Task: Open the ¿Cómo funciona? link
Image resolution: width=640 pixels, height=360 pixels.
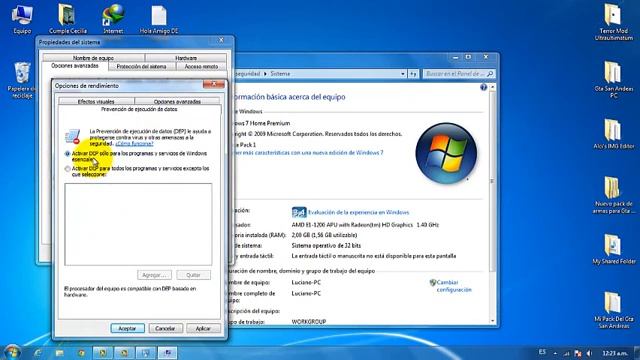Action: click(x=134, y=144)
